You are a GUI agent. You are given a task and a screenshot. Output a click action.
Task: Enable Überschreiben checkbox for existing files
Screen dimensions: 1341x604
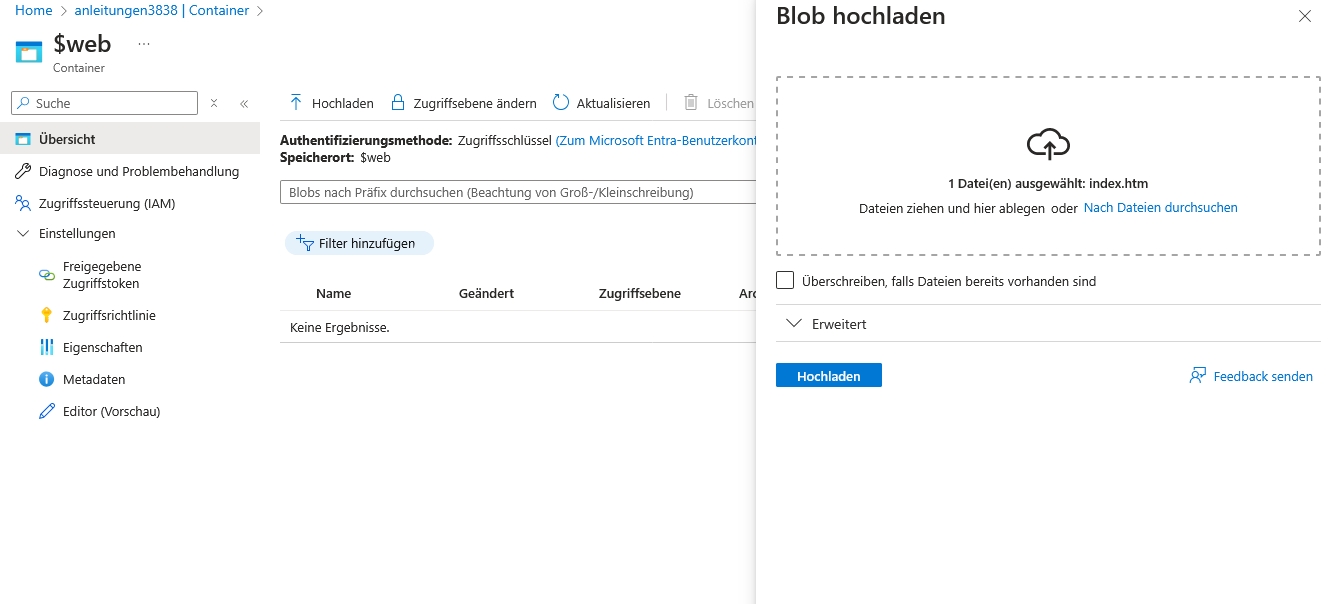click(x=785, y=281)
